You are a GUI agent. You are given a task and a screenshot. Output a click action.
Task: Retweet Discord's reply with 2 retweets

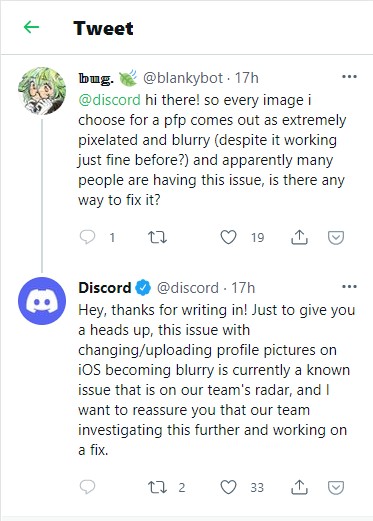(x=157, y=487)
